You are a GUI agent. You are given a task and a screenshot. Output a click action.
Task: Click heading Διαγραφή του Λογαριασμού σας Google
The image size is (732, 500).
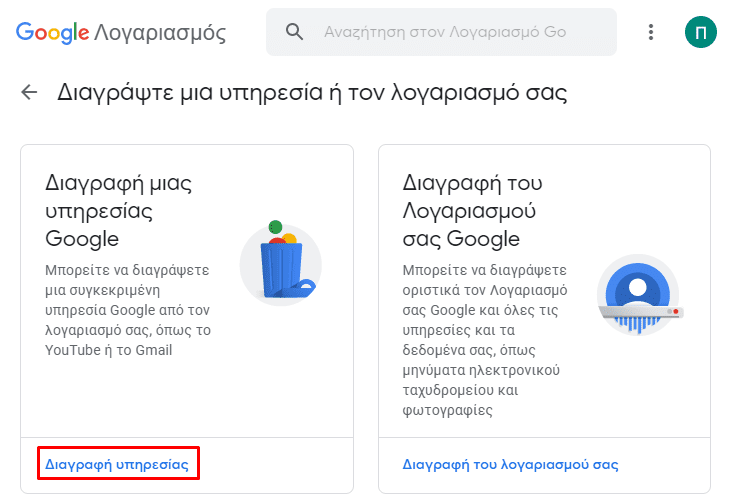point(472,211)
